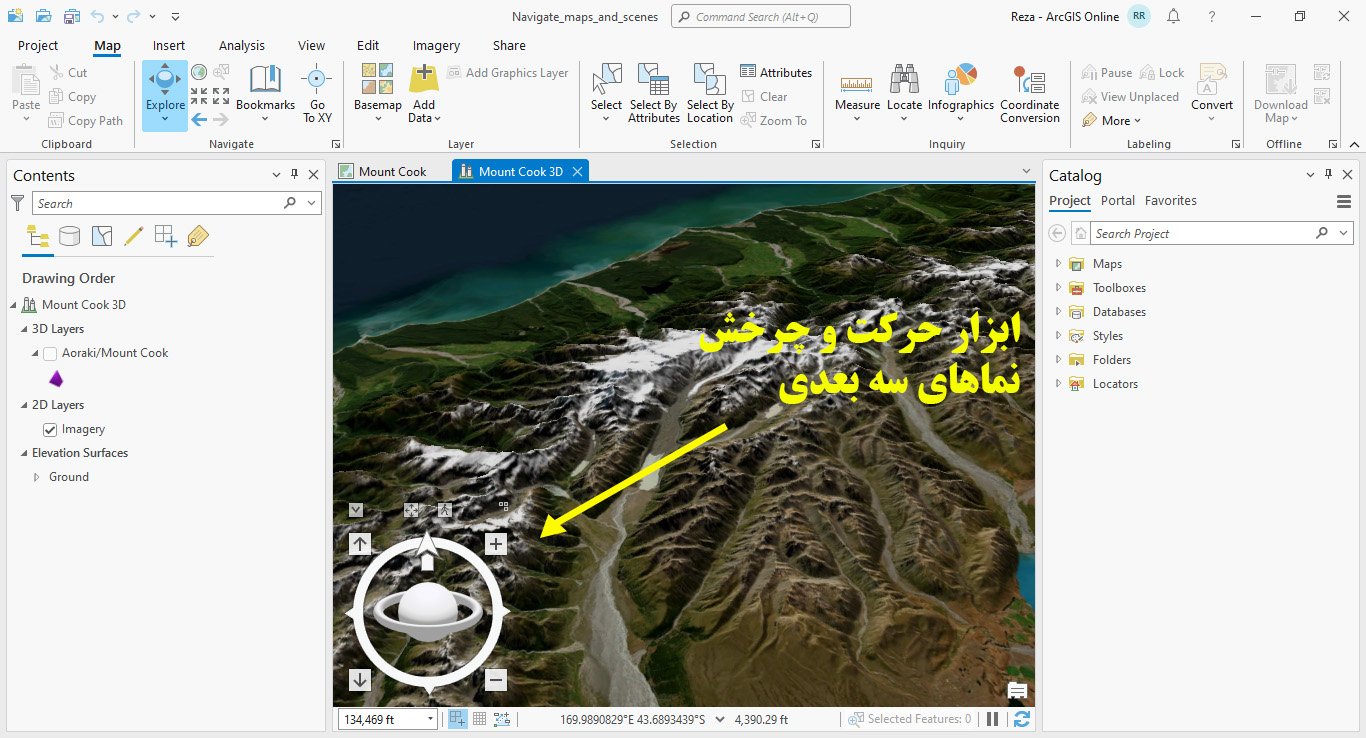Uncheck the Imagery layer visibility
The image size is (1366, 738).
coord(49,429)
